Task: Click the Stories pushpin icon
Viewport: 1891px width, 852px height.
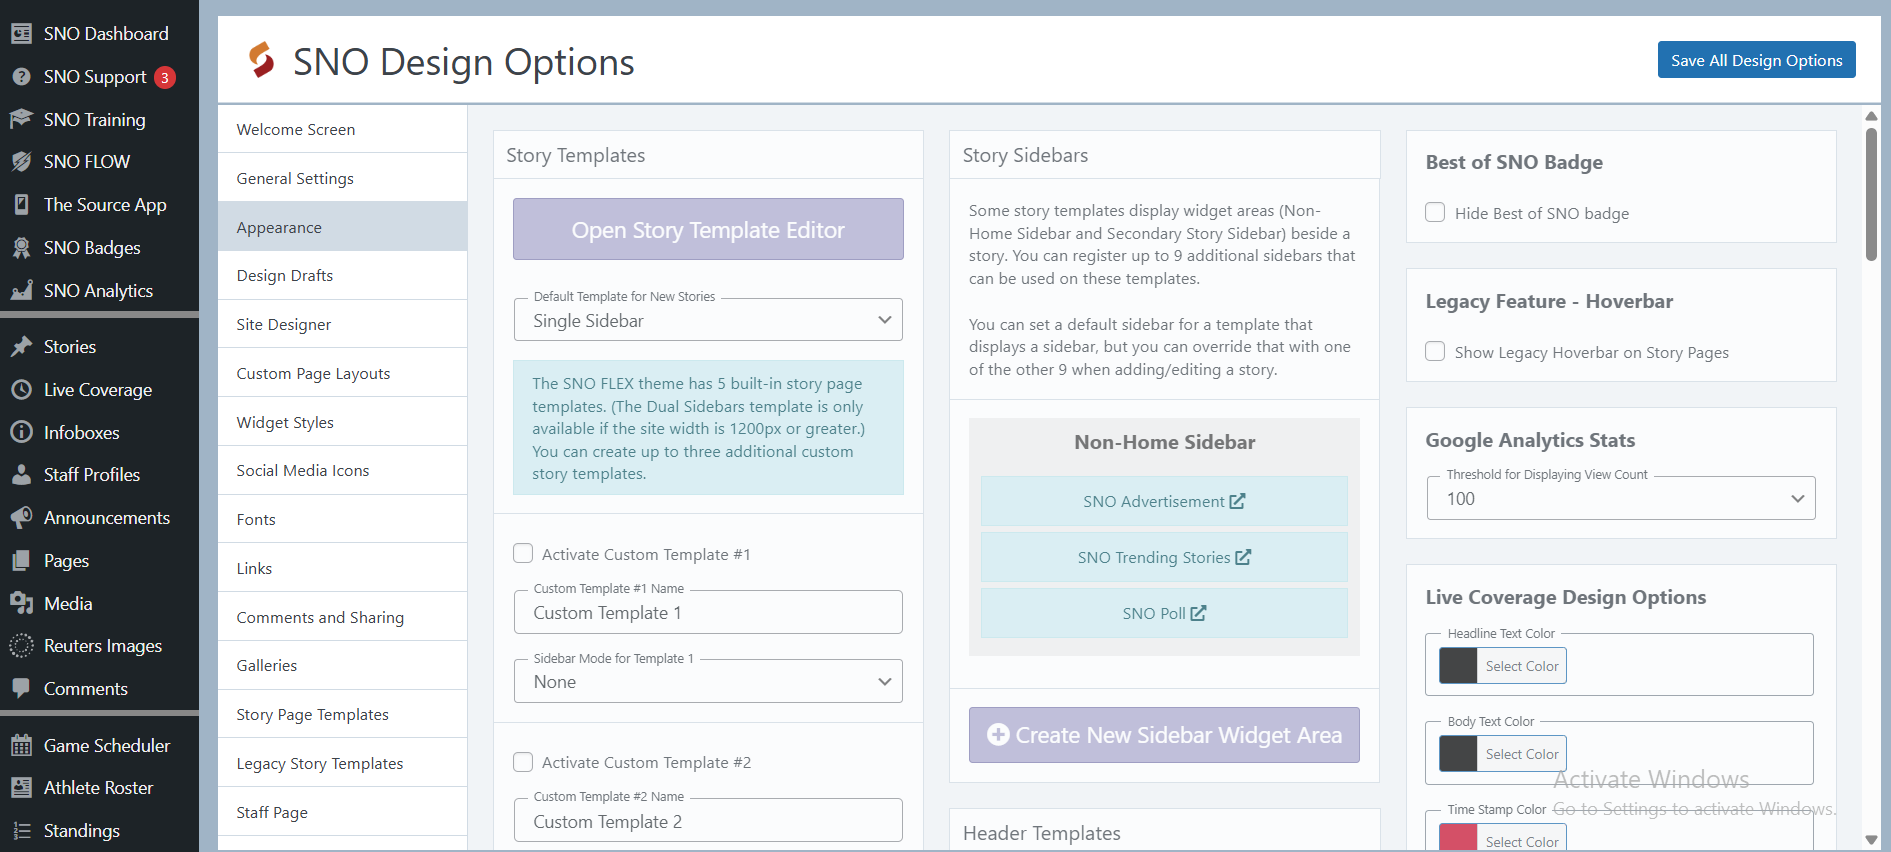Action: click(x=21, y=347)
